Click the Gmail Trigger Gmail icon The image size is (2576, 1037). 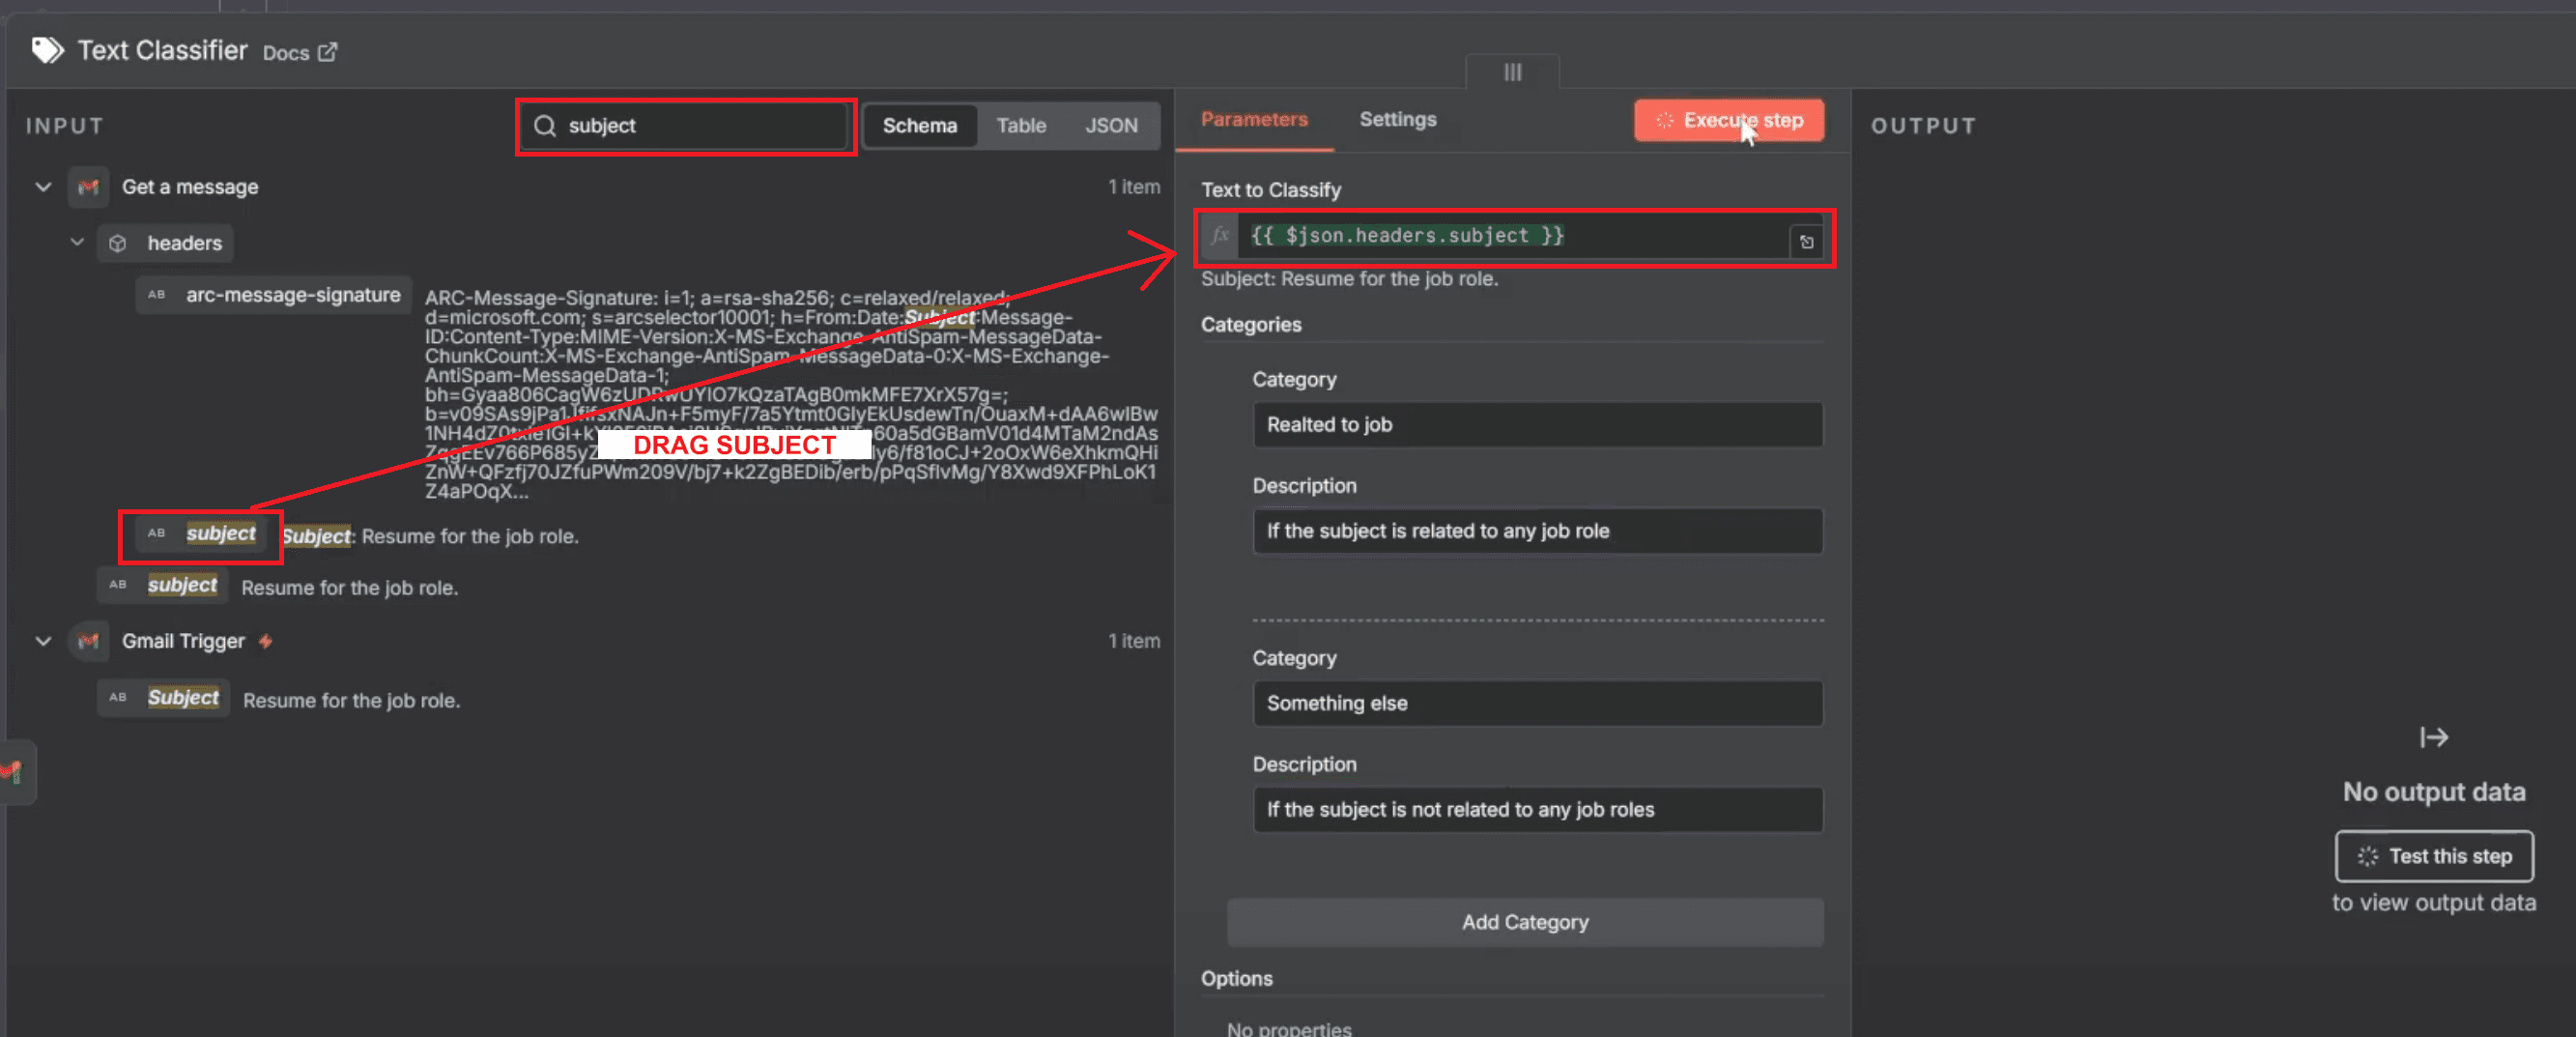pyautogui.click(x=88, y=641)
